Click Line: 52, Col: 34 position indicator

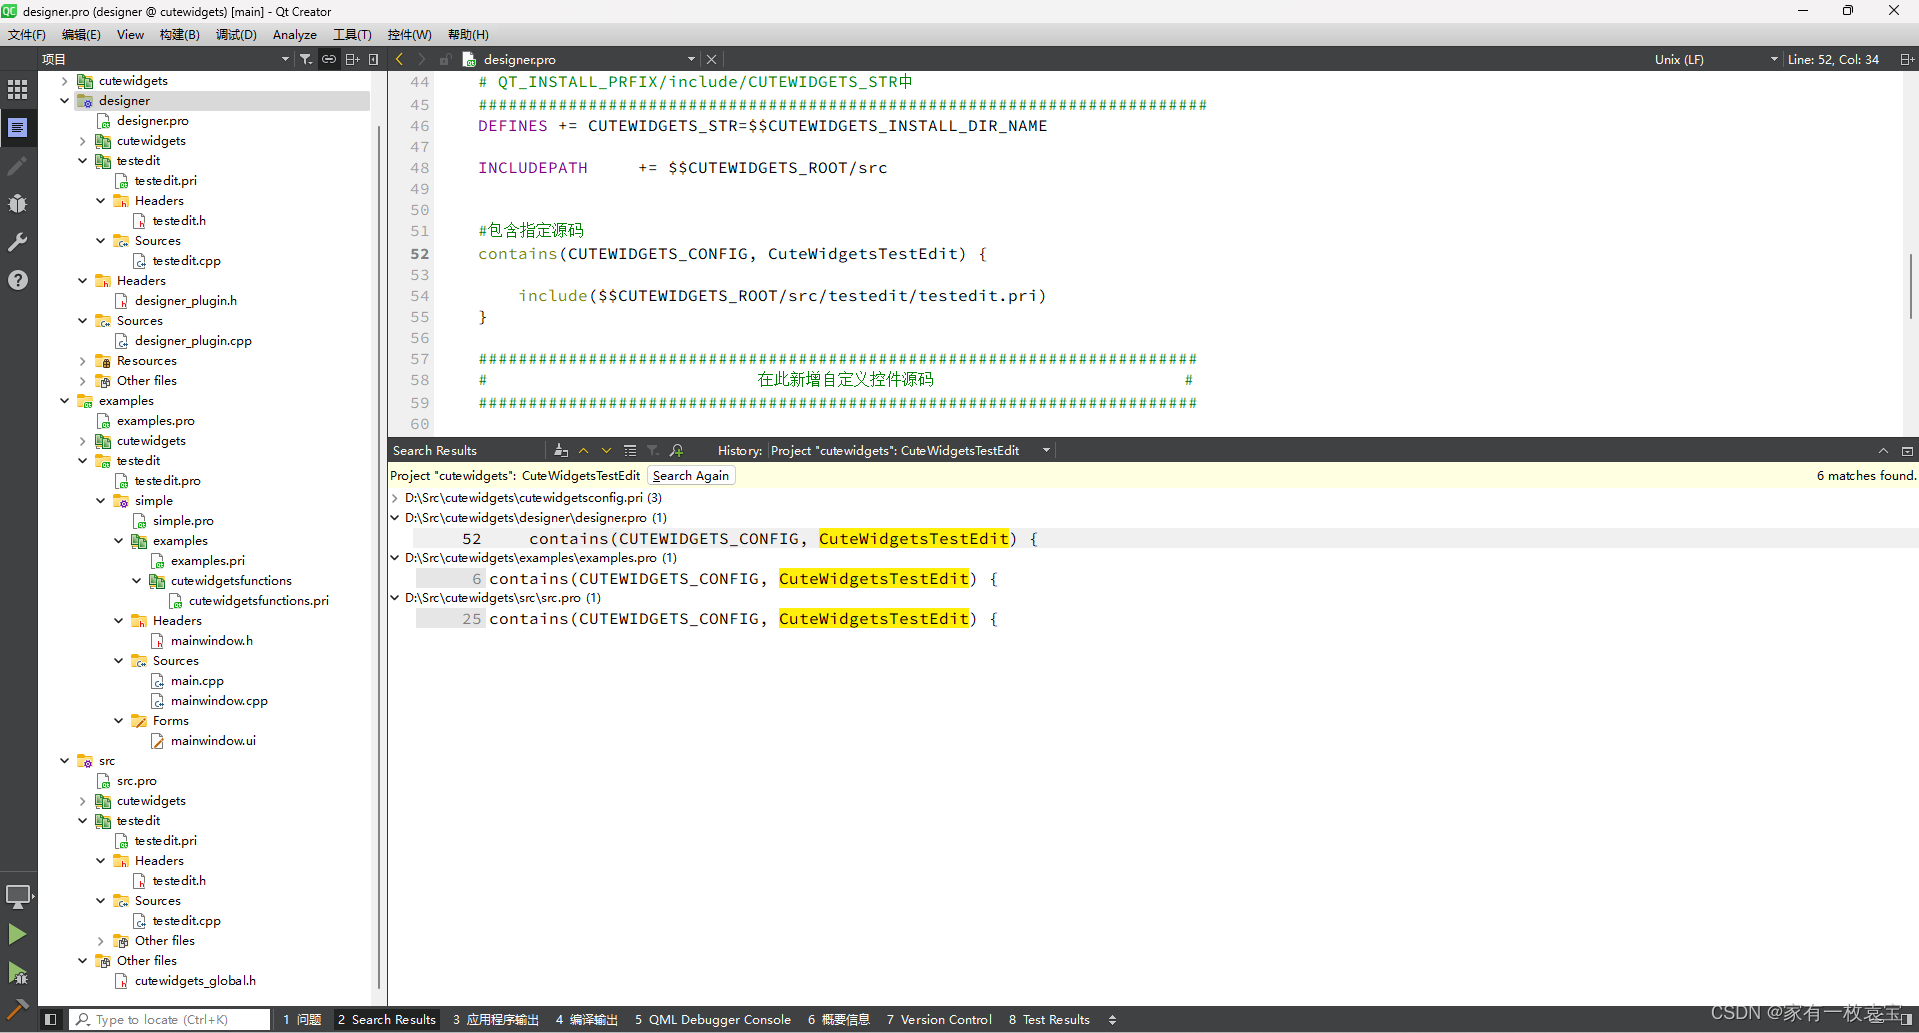(1833, 59)
